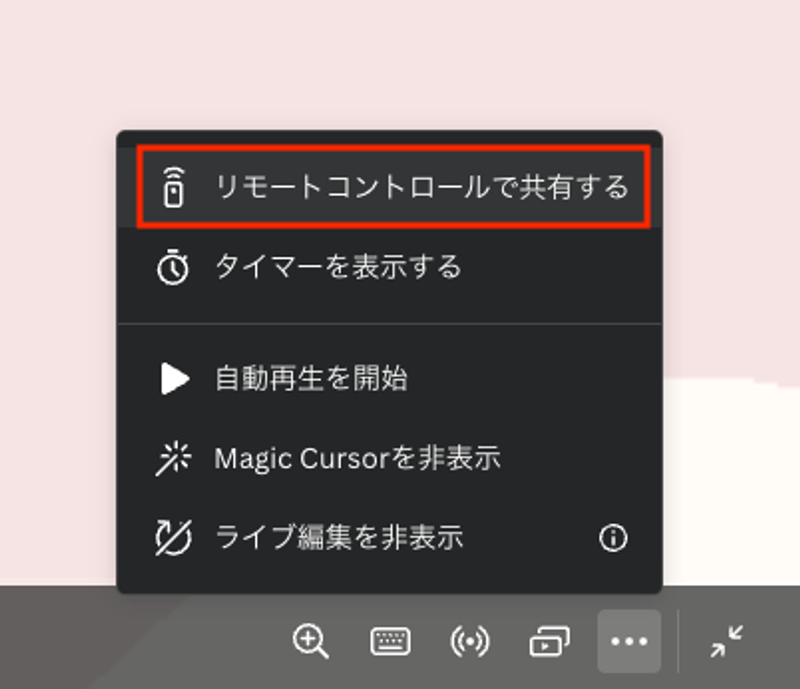Open the three-dot overflow menu

(x=628, y=641)
